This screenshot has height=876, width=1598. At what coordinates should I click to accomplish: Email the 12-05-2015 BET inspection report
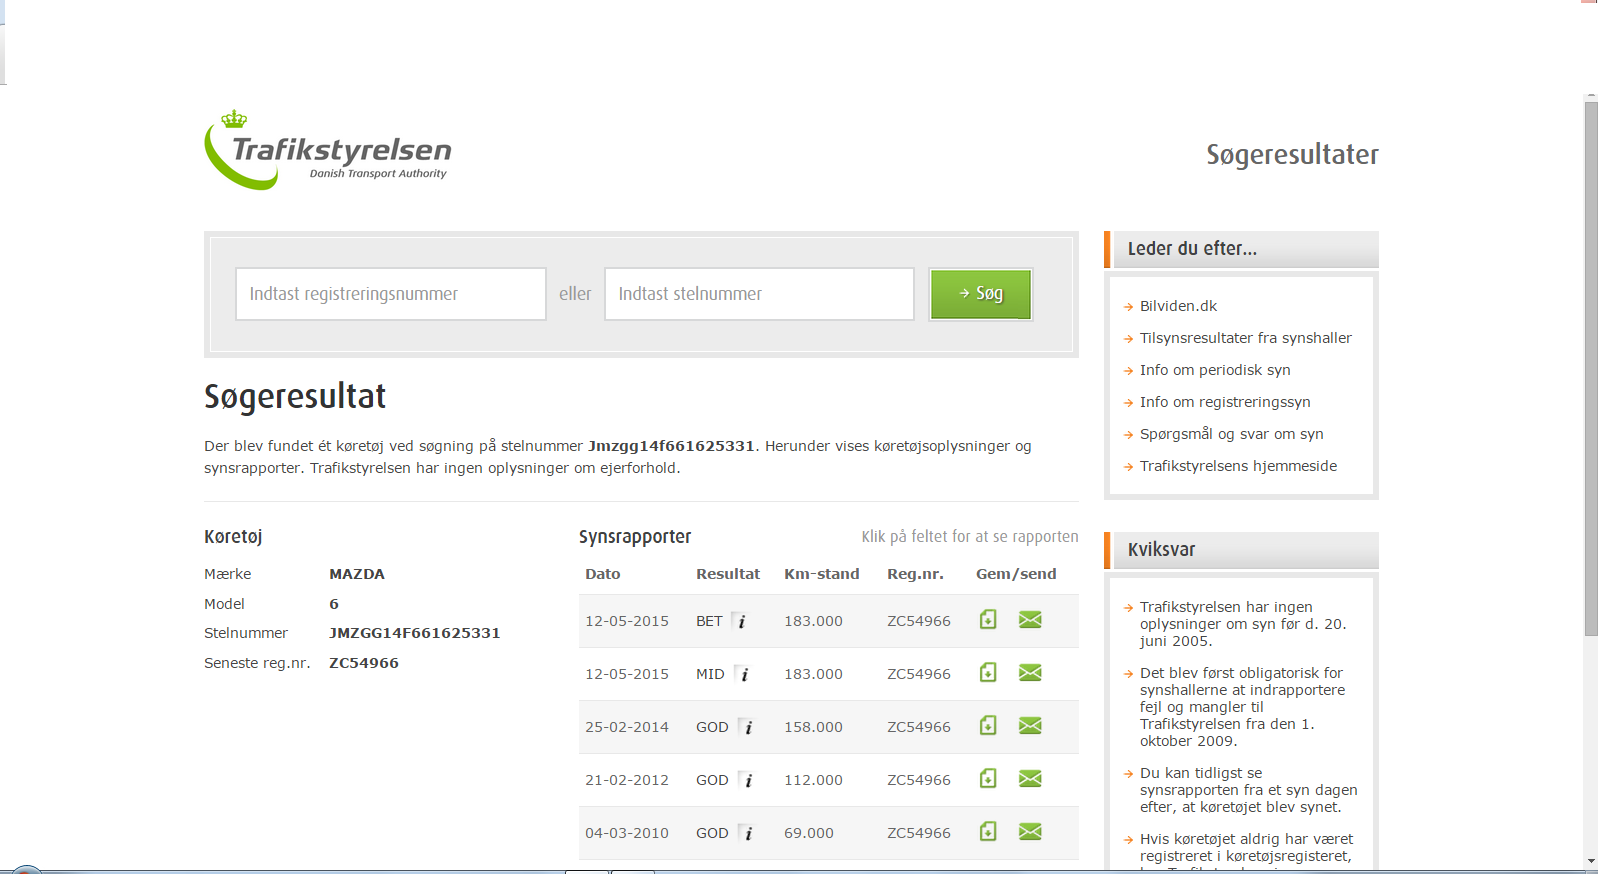(x=1030, y=620)
